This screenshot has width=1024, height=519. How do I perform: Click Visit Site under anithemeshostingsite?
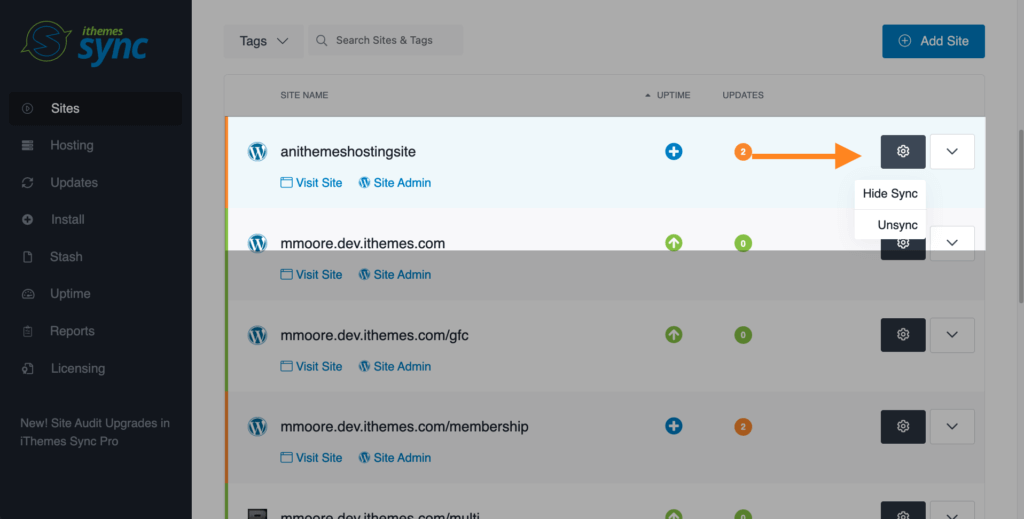click(312, 183)
